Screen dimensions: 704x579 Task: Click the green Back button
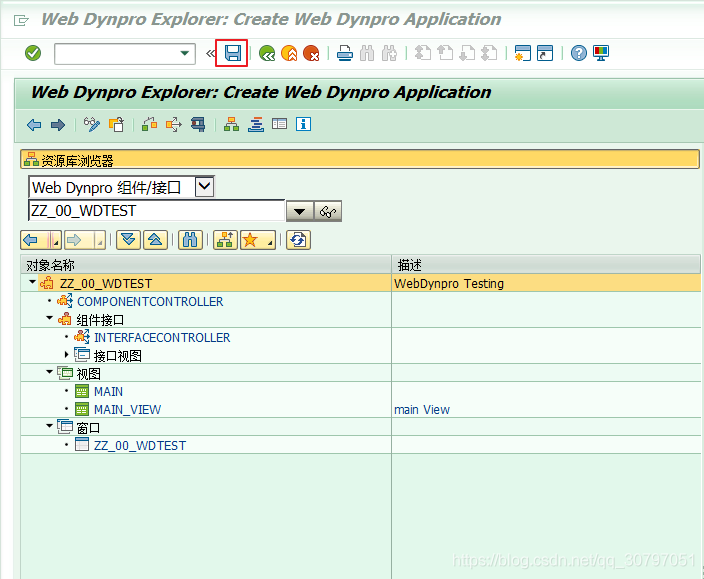coord(267,53)
